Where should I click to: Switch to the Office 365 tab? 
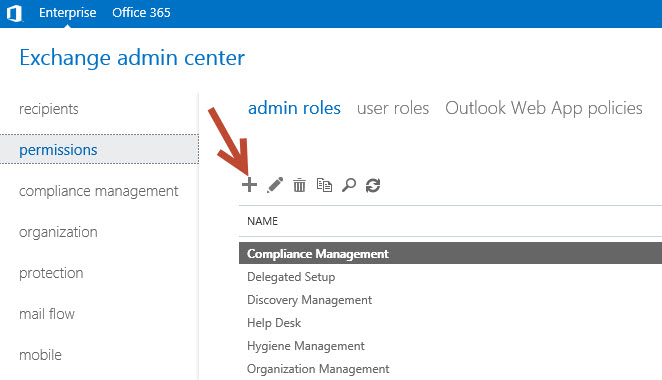[141, 13]
